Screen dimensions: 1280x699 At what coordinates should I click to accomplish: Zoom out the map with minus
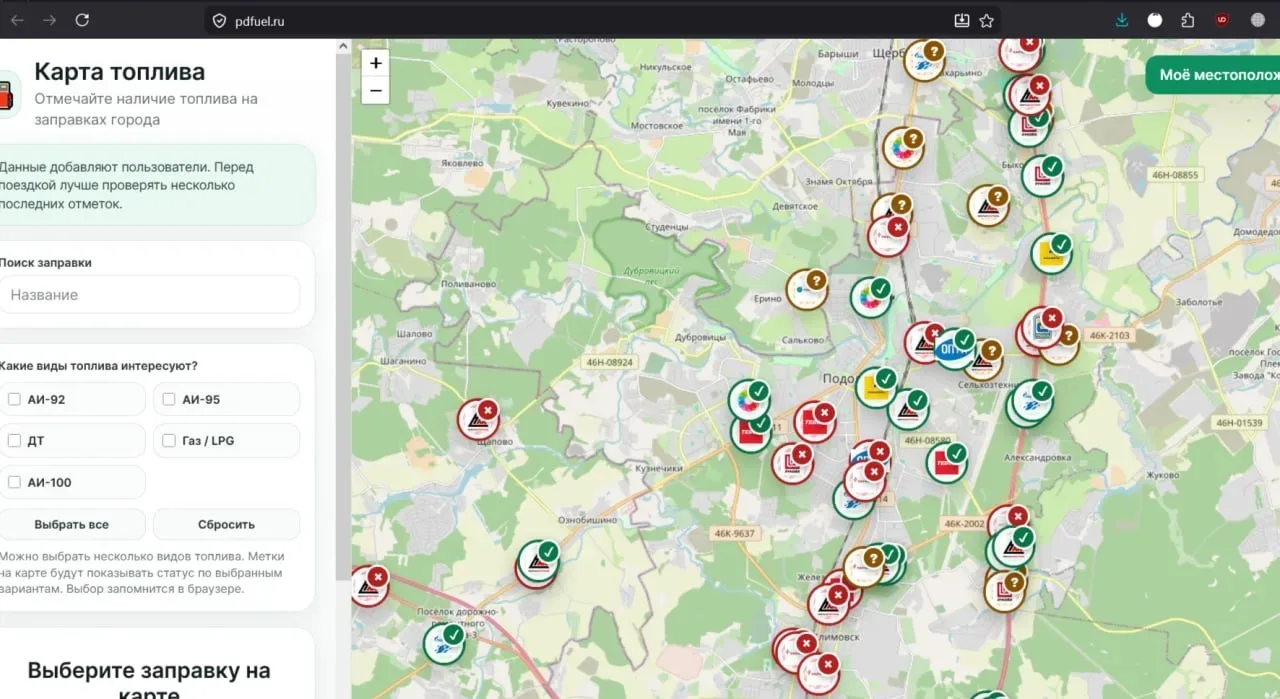(376, 90)
